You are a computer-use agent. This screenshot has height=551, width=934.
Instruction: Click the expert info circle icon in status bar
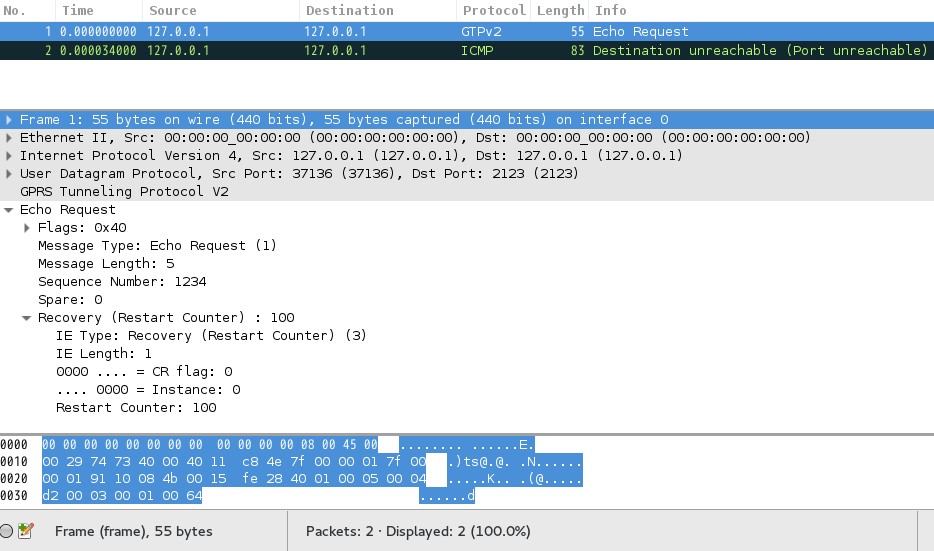coord(6,531)
